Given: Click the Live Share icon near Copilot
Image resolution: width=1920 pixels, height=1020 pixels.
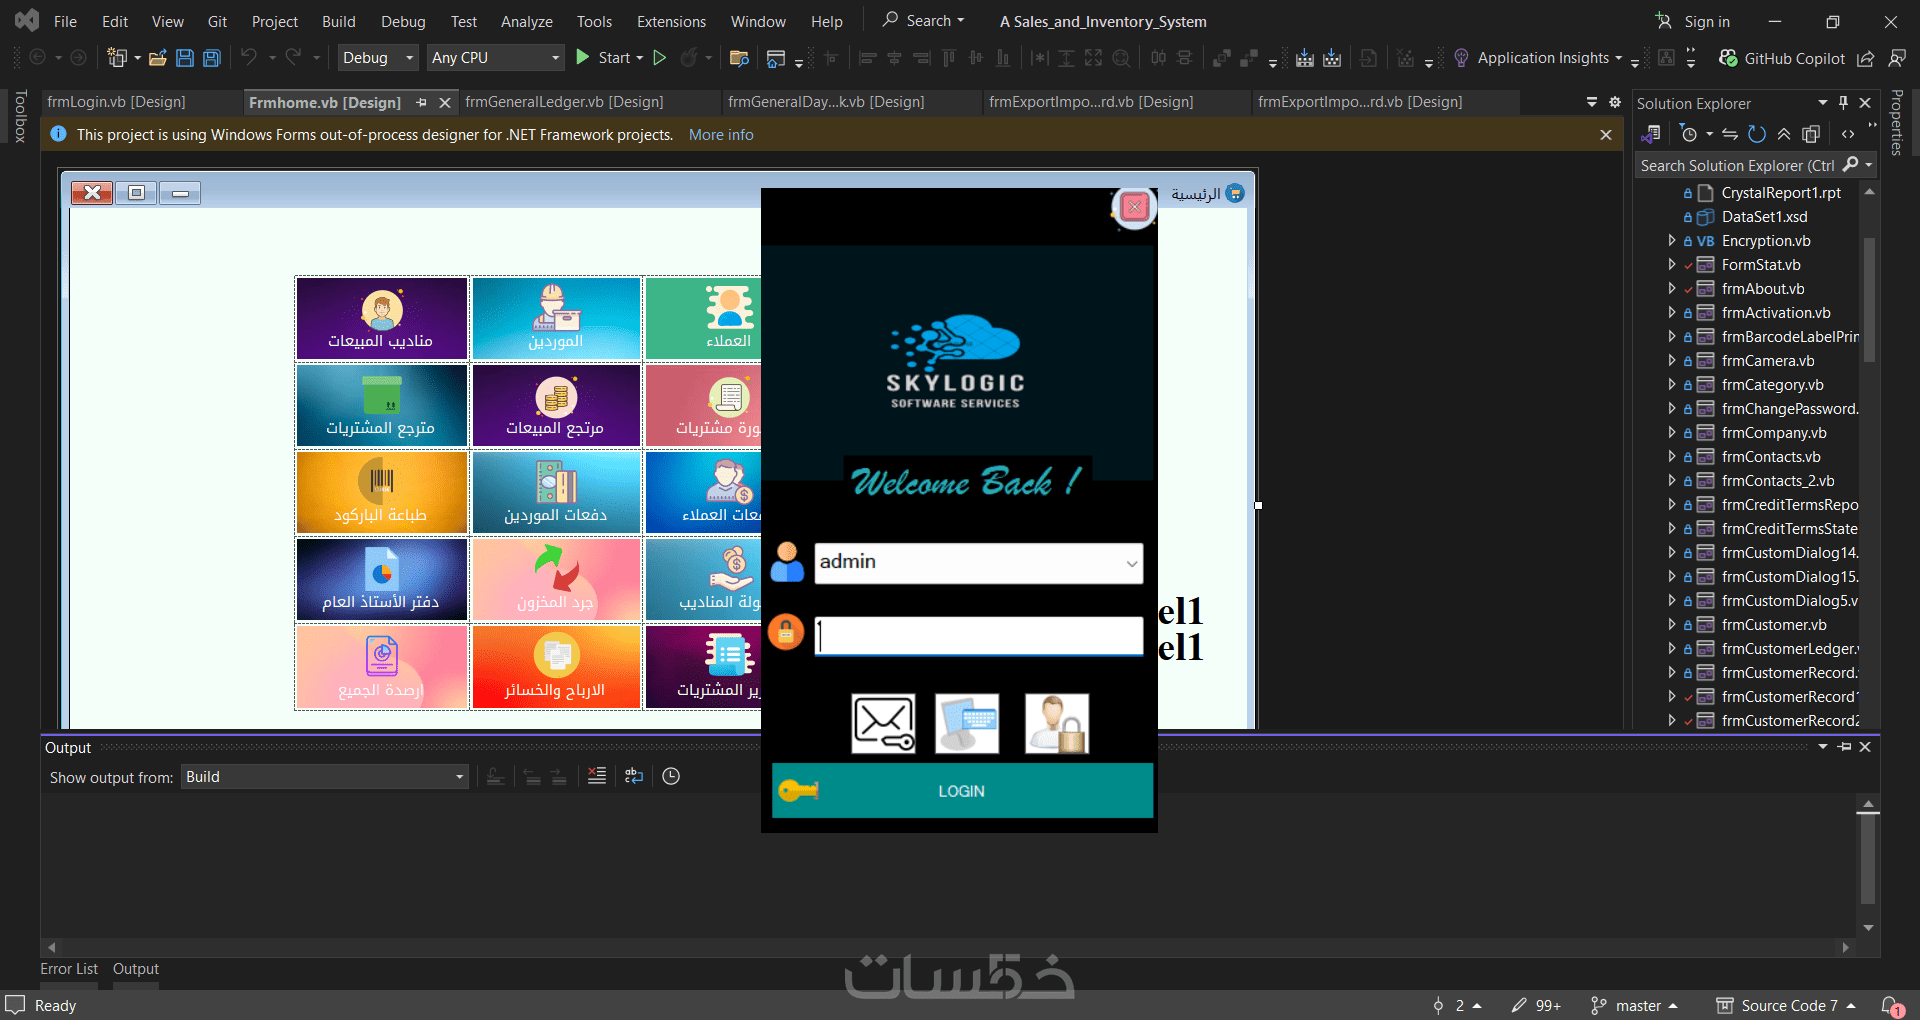Looking at the screenshot, I should tap(1865, 58).
